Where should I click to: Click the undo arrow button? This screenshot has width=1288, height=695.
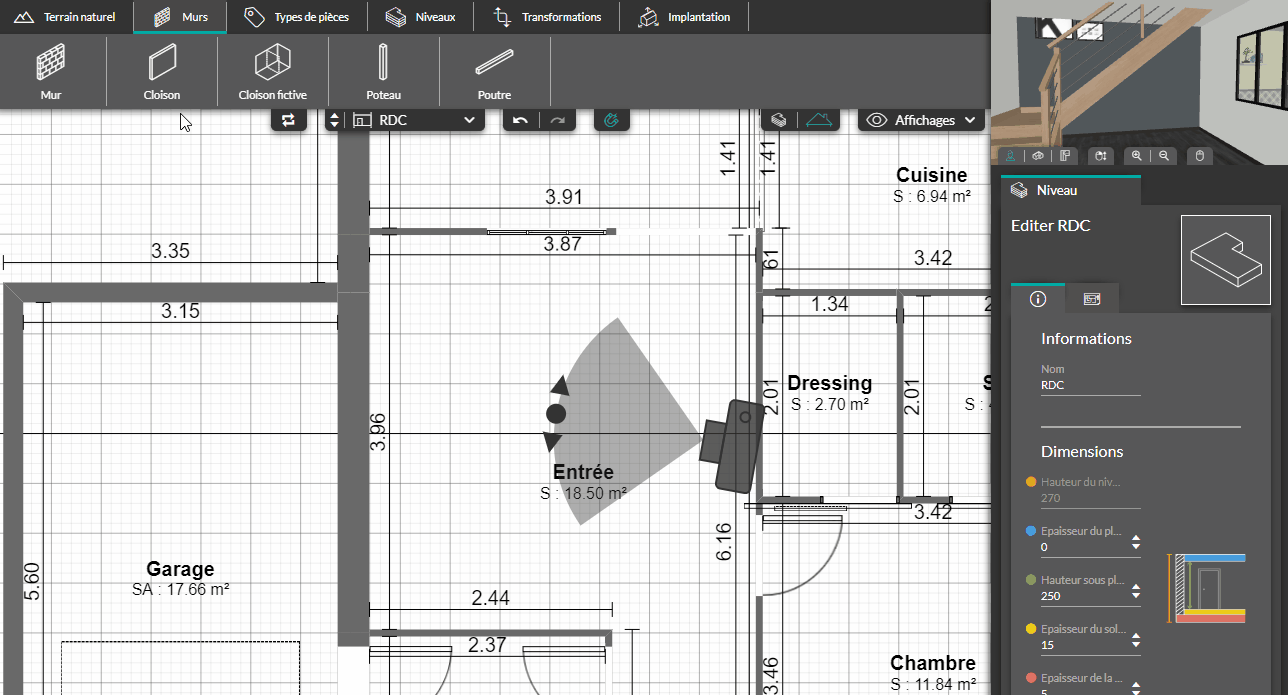pyautogui.click(x=520, y=120)
